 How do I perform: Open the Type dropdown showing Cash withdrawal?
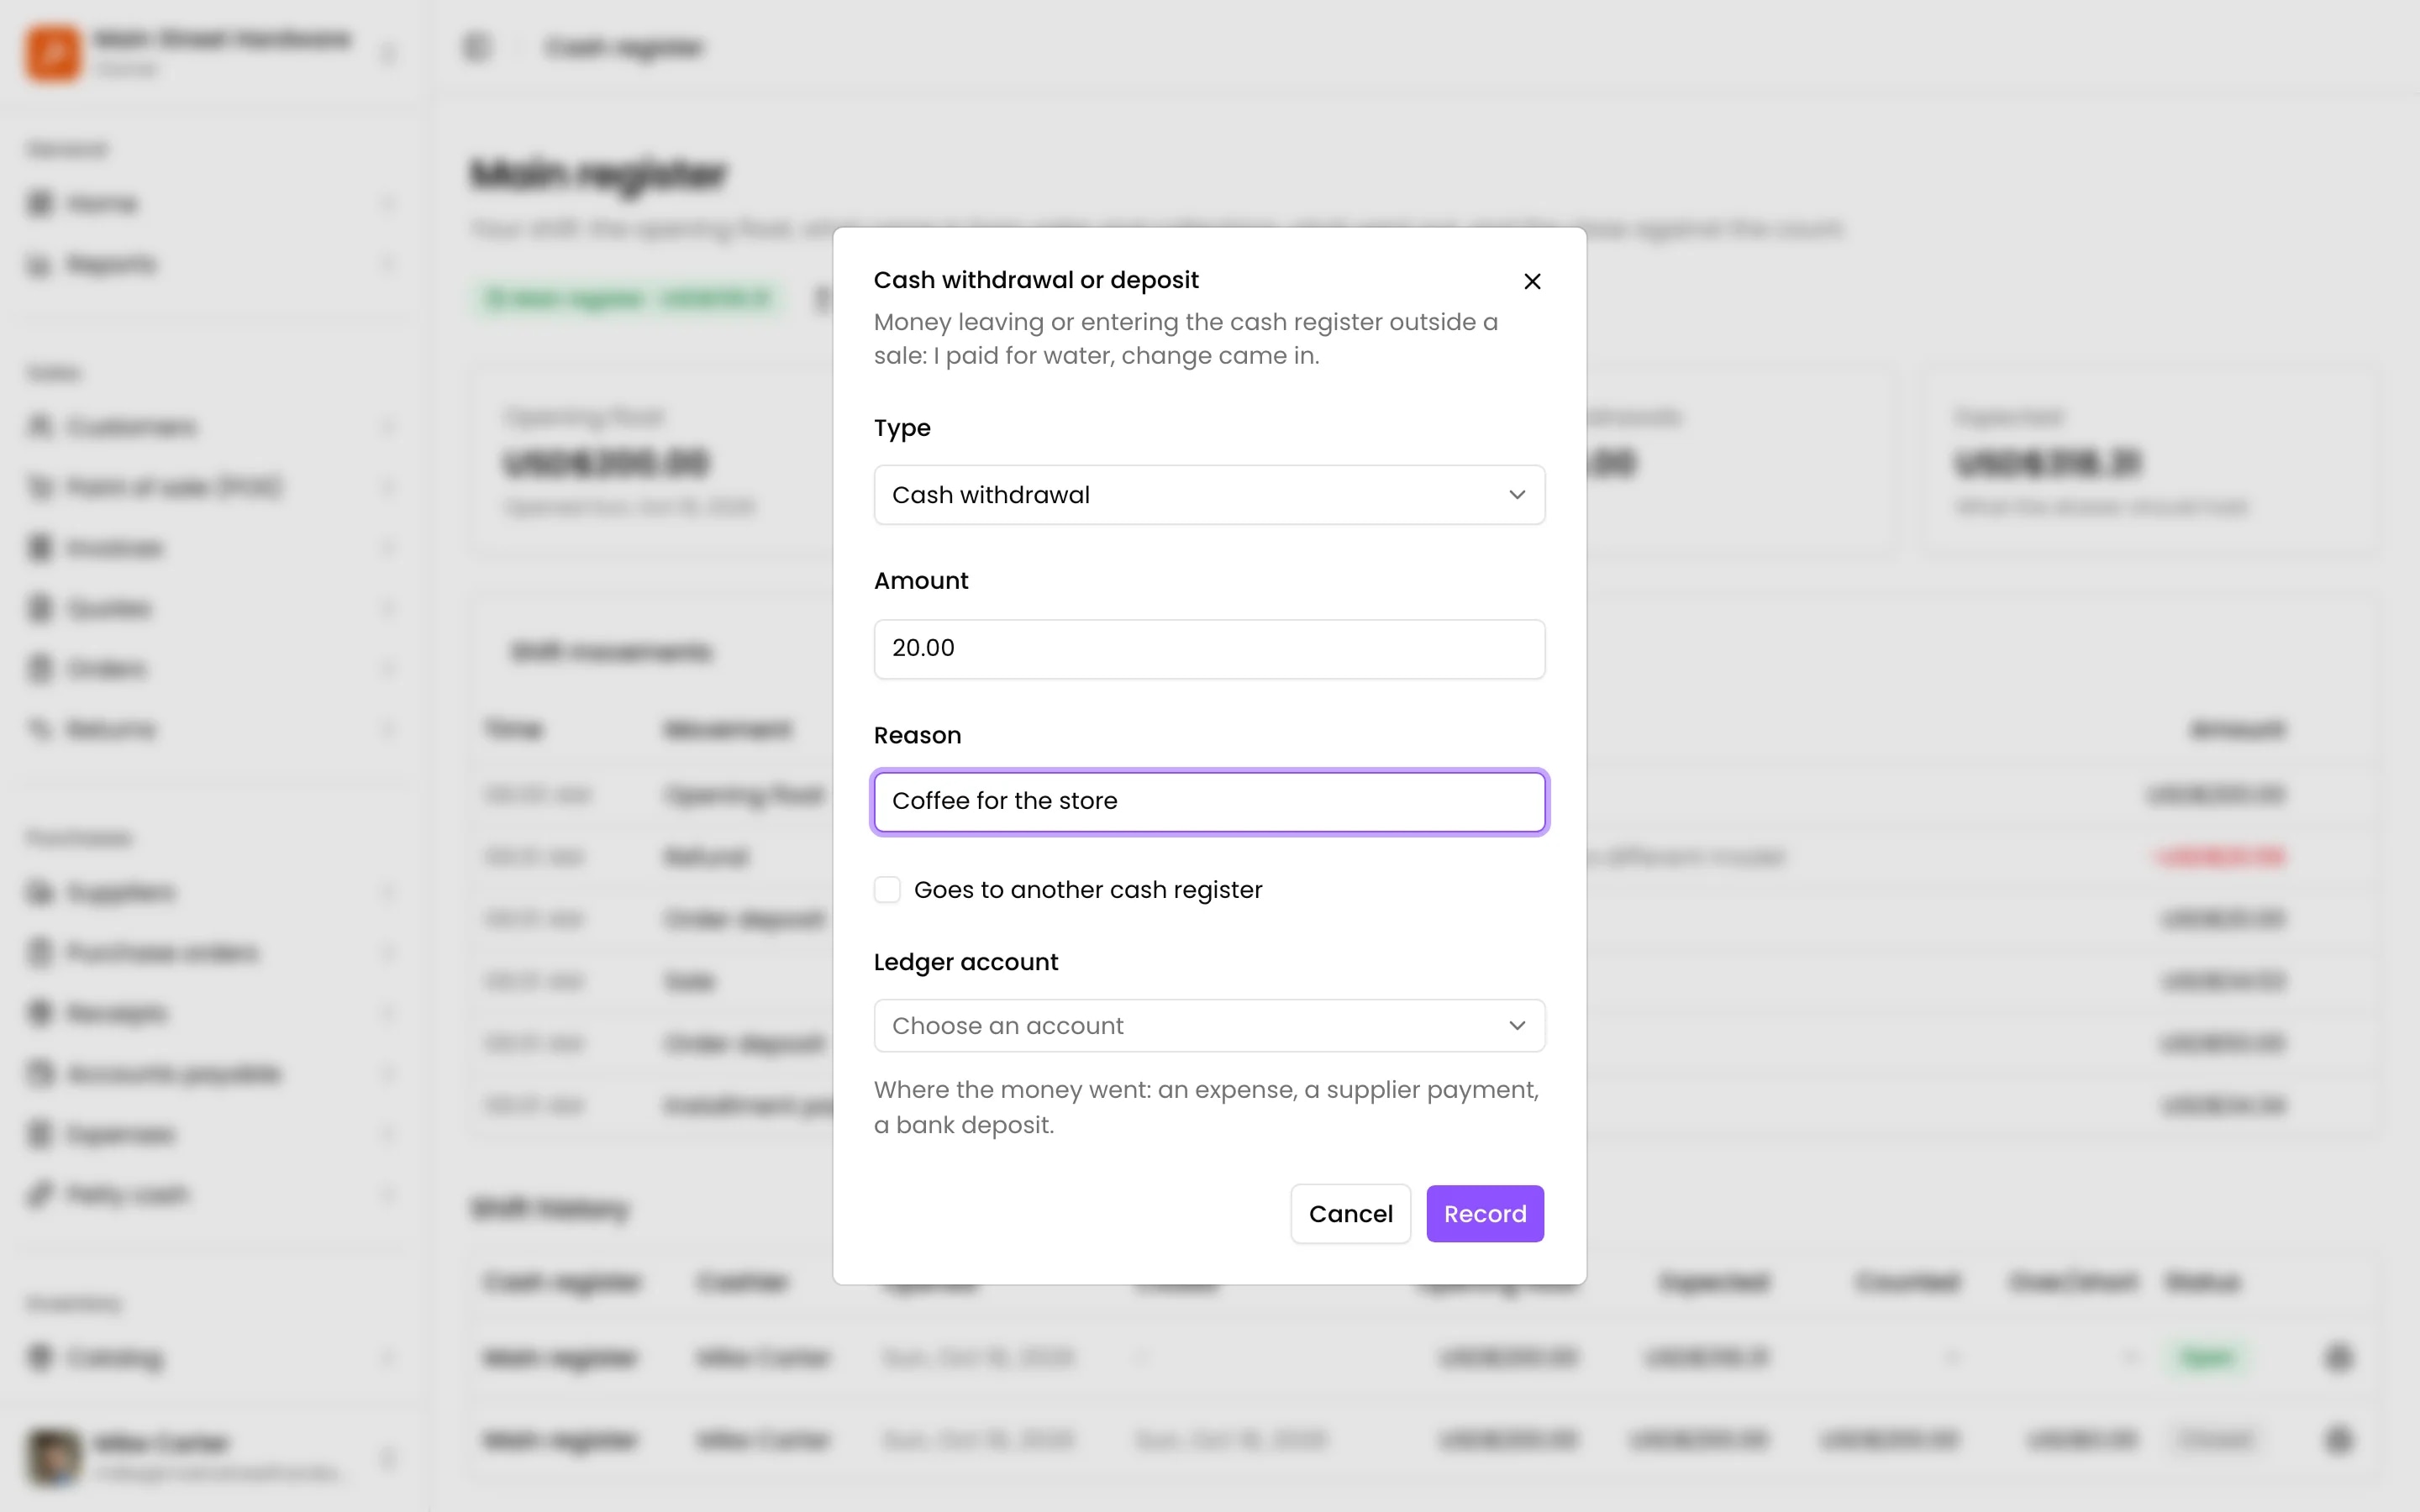1209,495
